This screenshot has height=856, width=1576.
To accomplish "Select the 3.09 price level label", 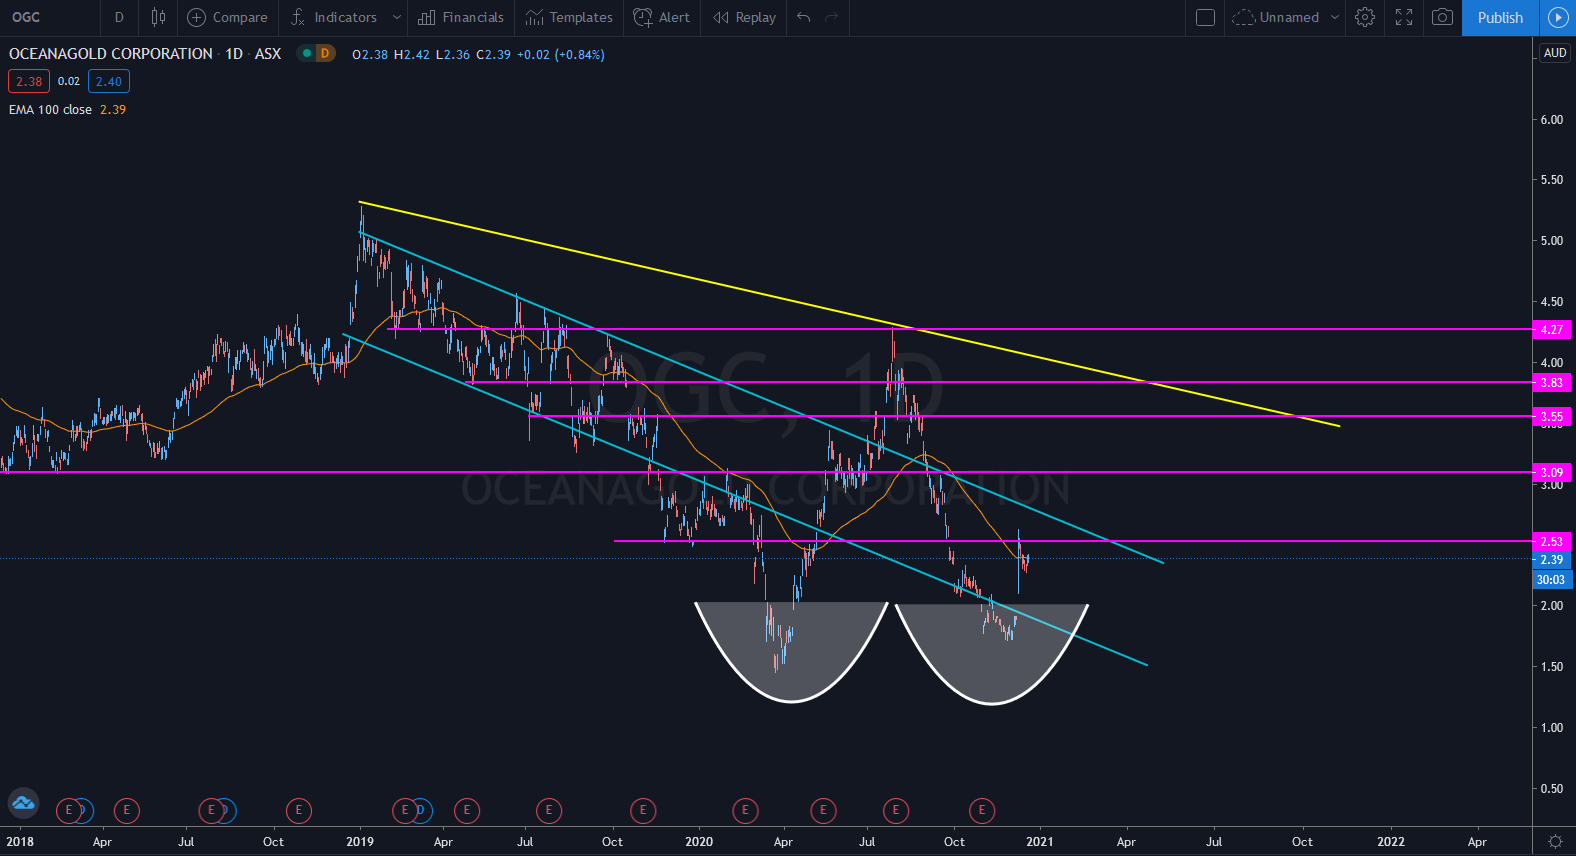I will tap(1551, 473).
